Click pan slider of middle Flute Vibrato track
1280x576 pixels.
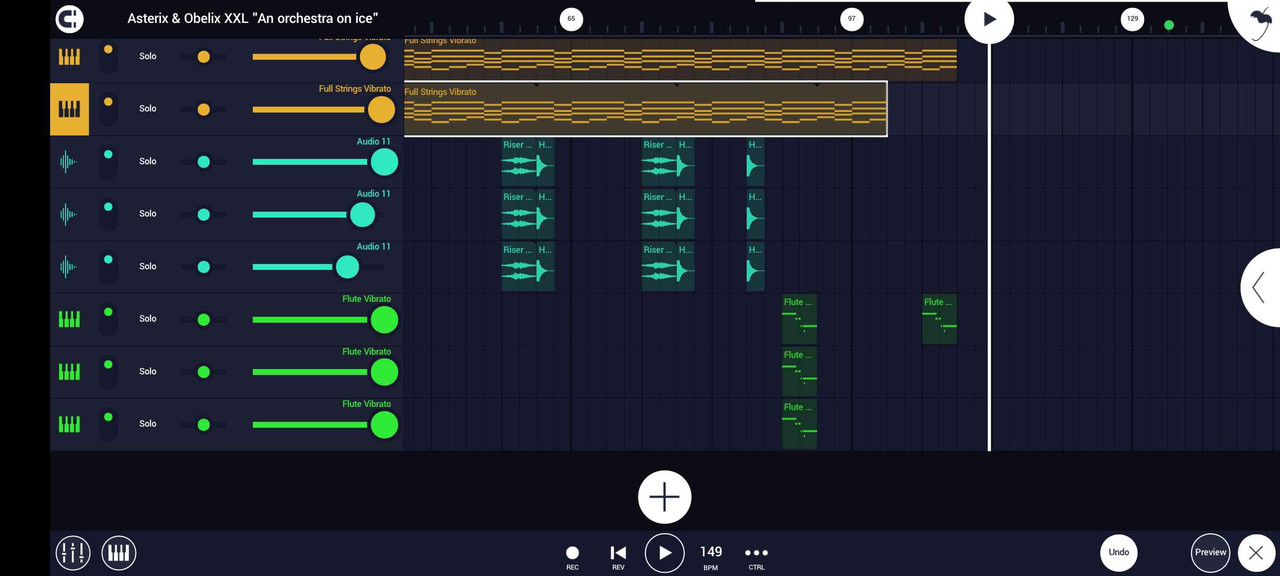click(203, 371)
